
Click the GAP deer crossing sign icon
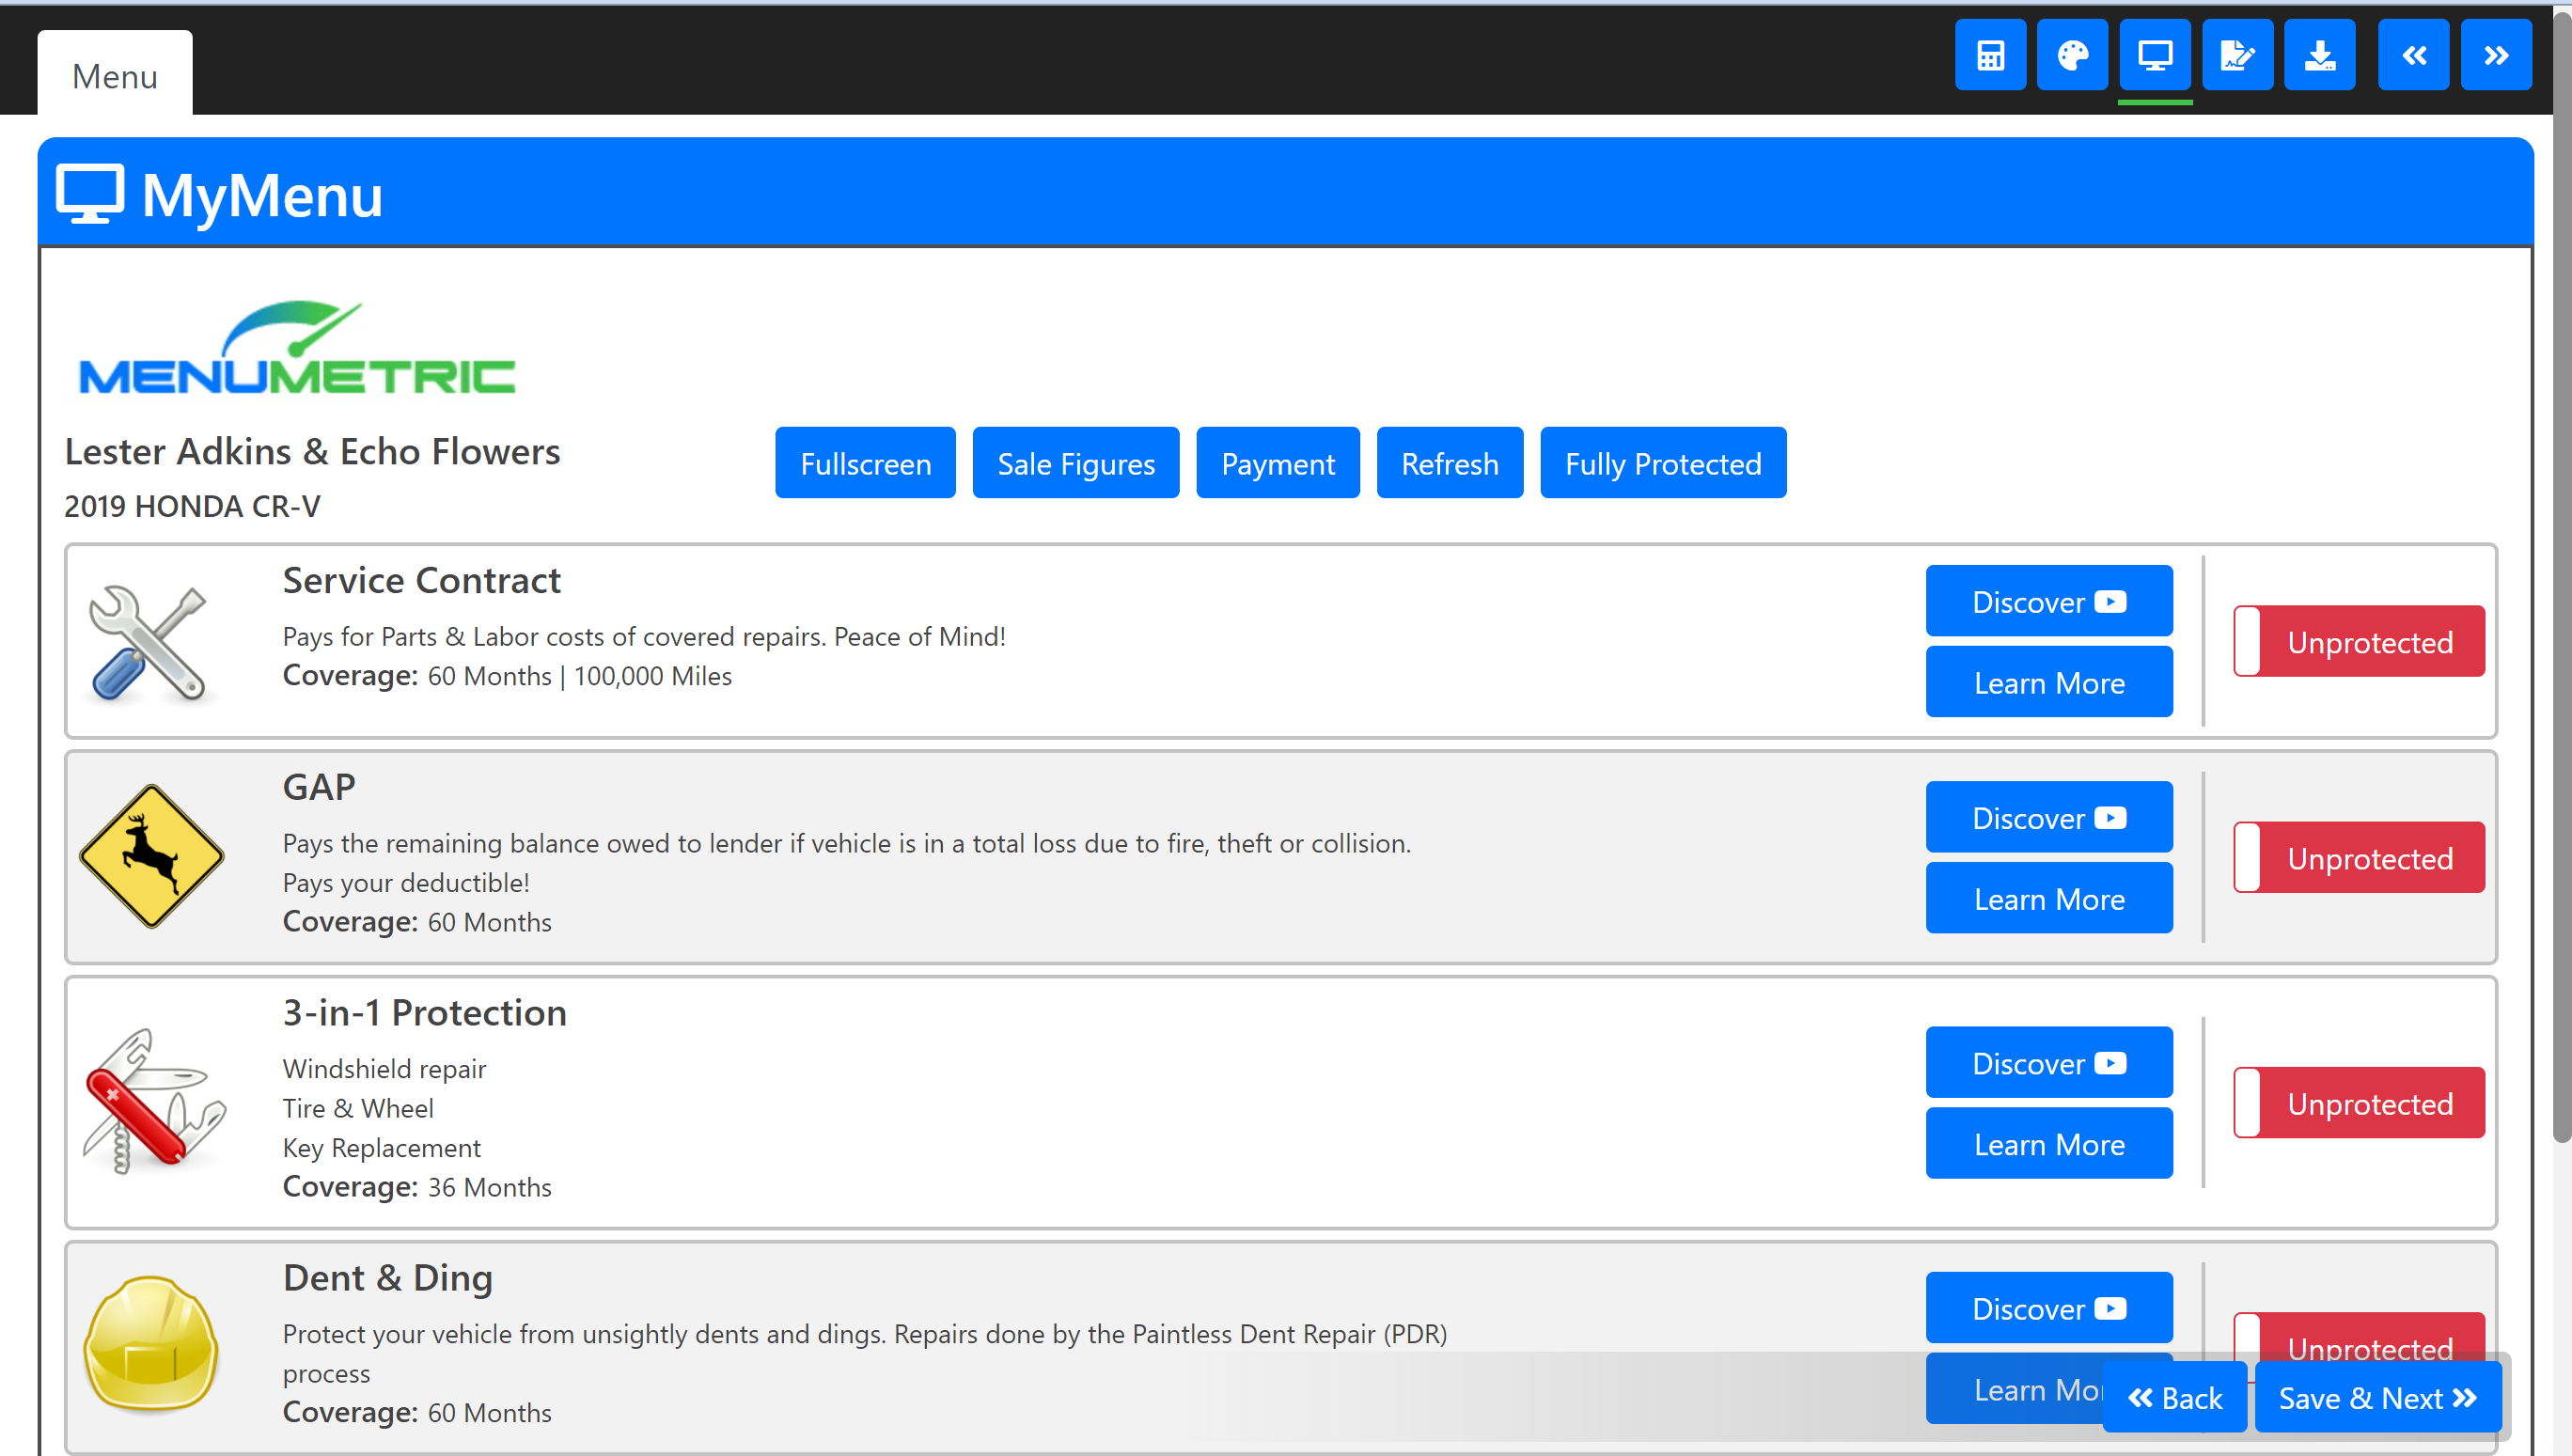point(151,856)
